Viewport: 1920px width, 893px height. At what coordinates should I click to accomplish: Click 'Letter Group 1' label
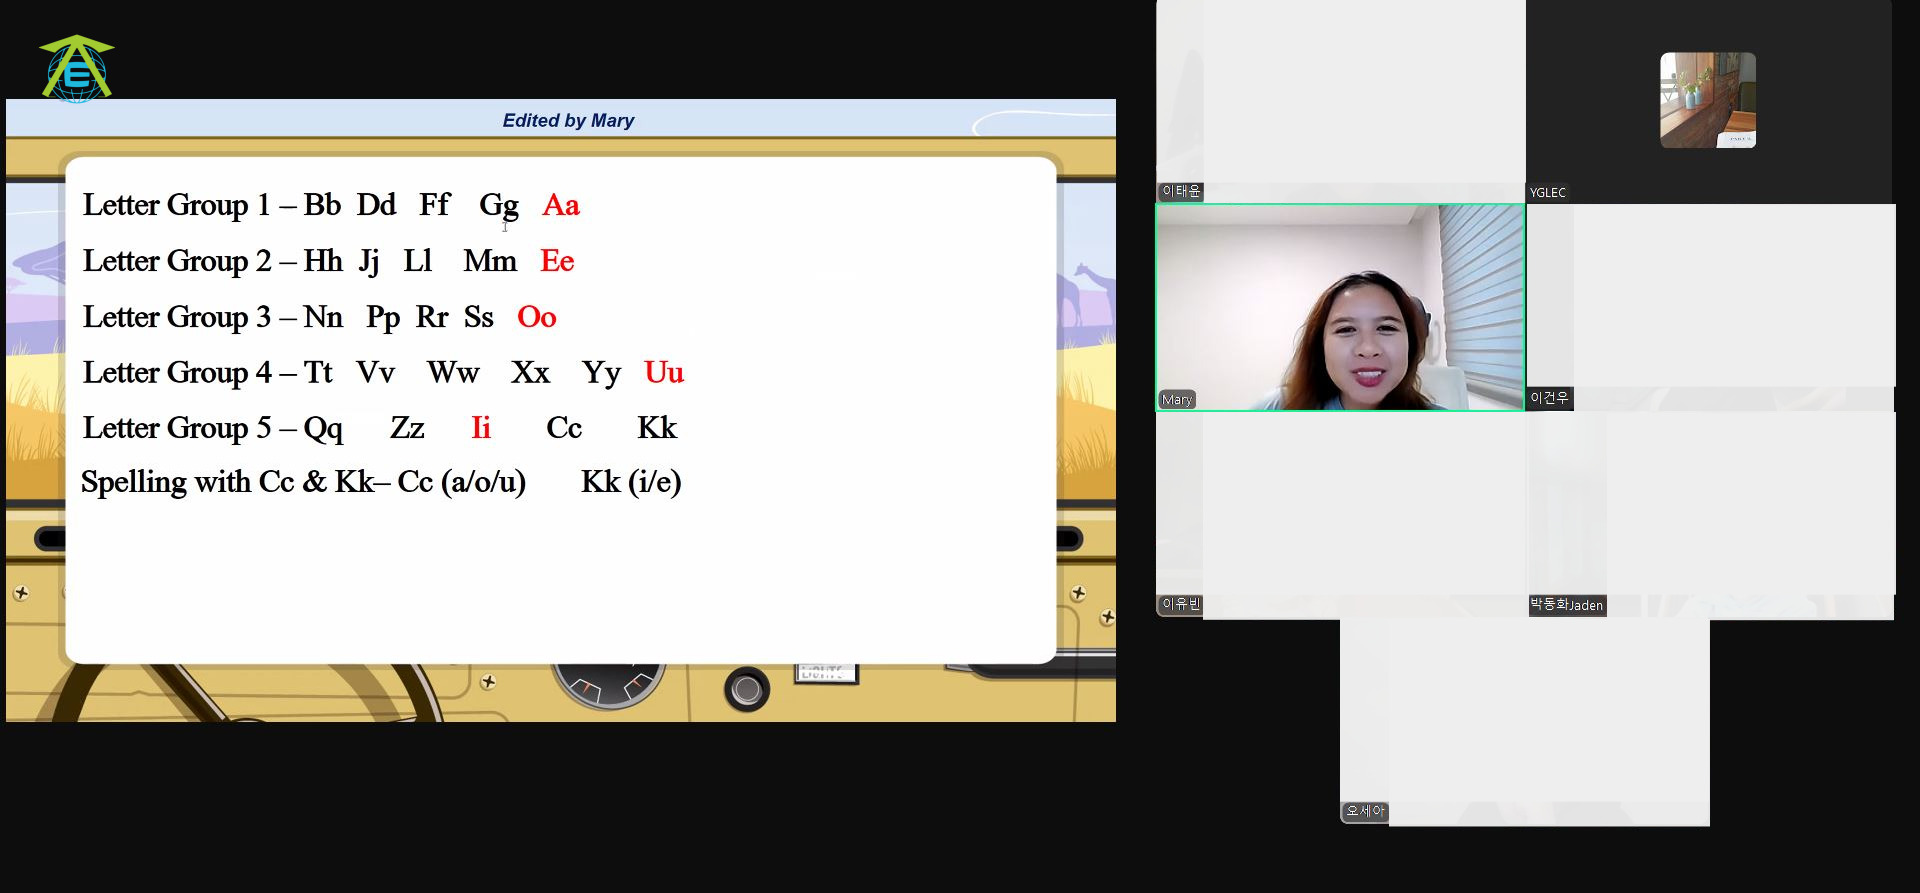point(176,205)
